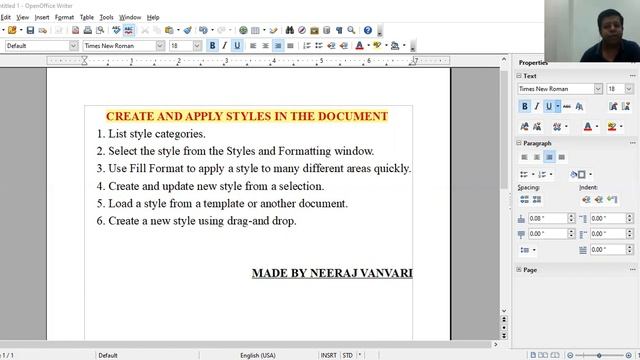The width and height of the screenshot is (640, 360).
Task: Toggle Justified alignment in the formatting toolbar
Action: click(290, 46)
